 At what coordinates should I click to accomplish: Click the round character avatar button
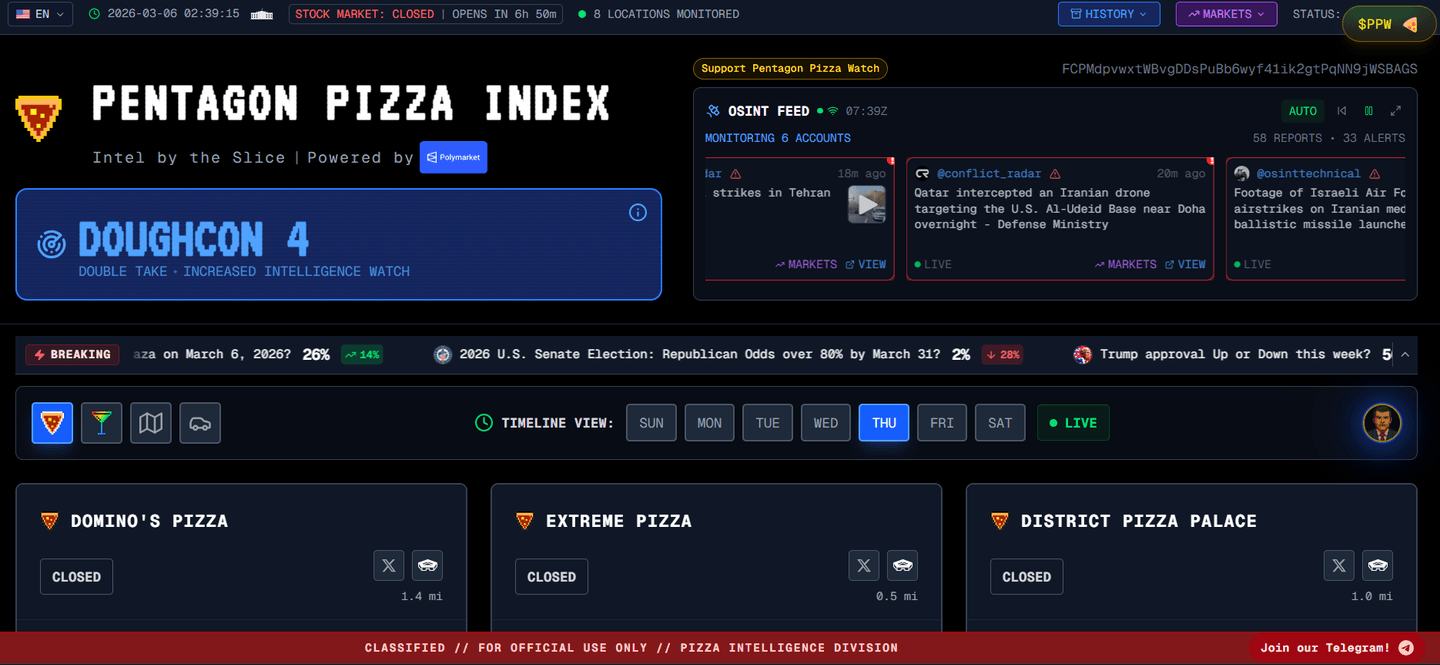(x=1383, y=423)
